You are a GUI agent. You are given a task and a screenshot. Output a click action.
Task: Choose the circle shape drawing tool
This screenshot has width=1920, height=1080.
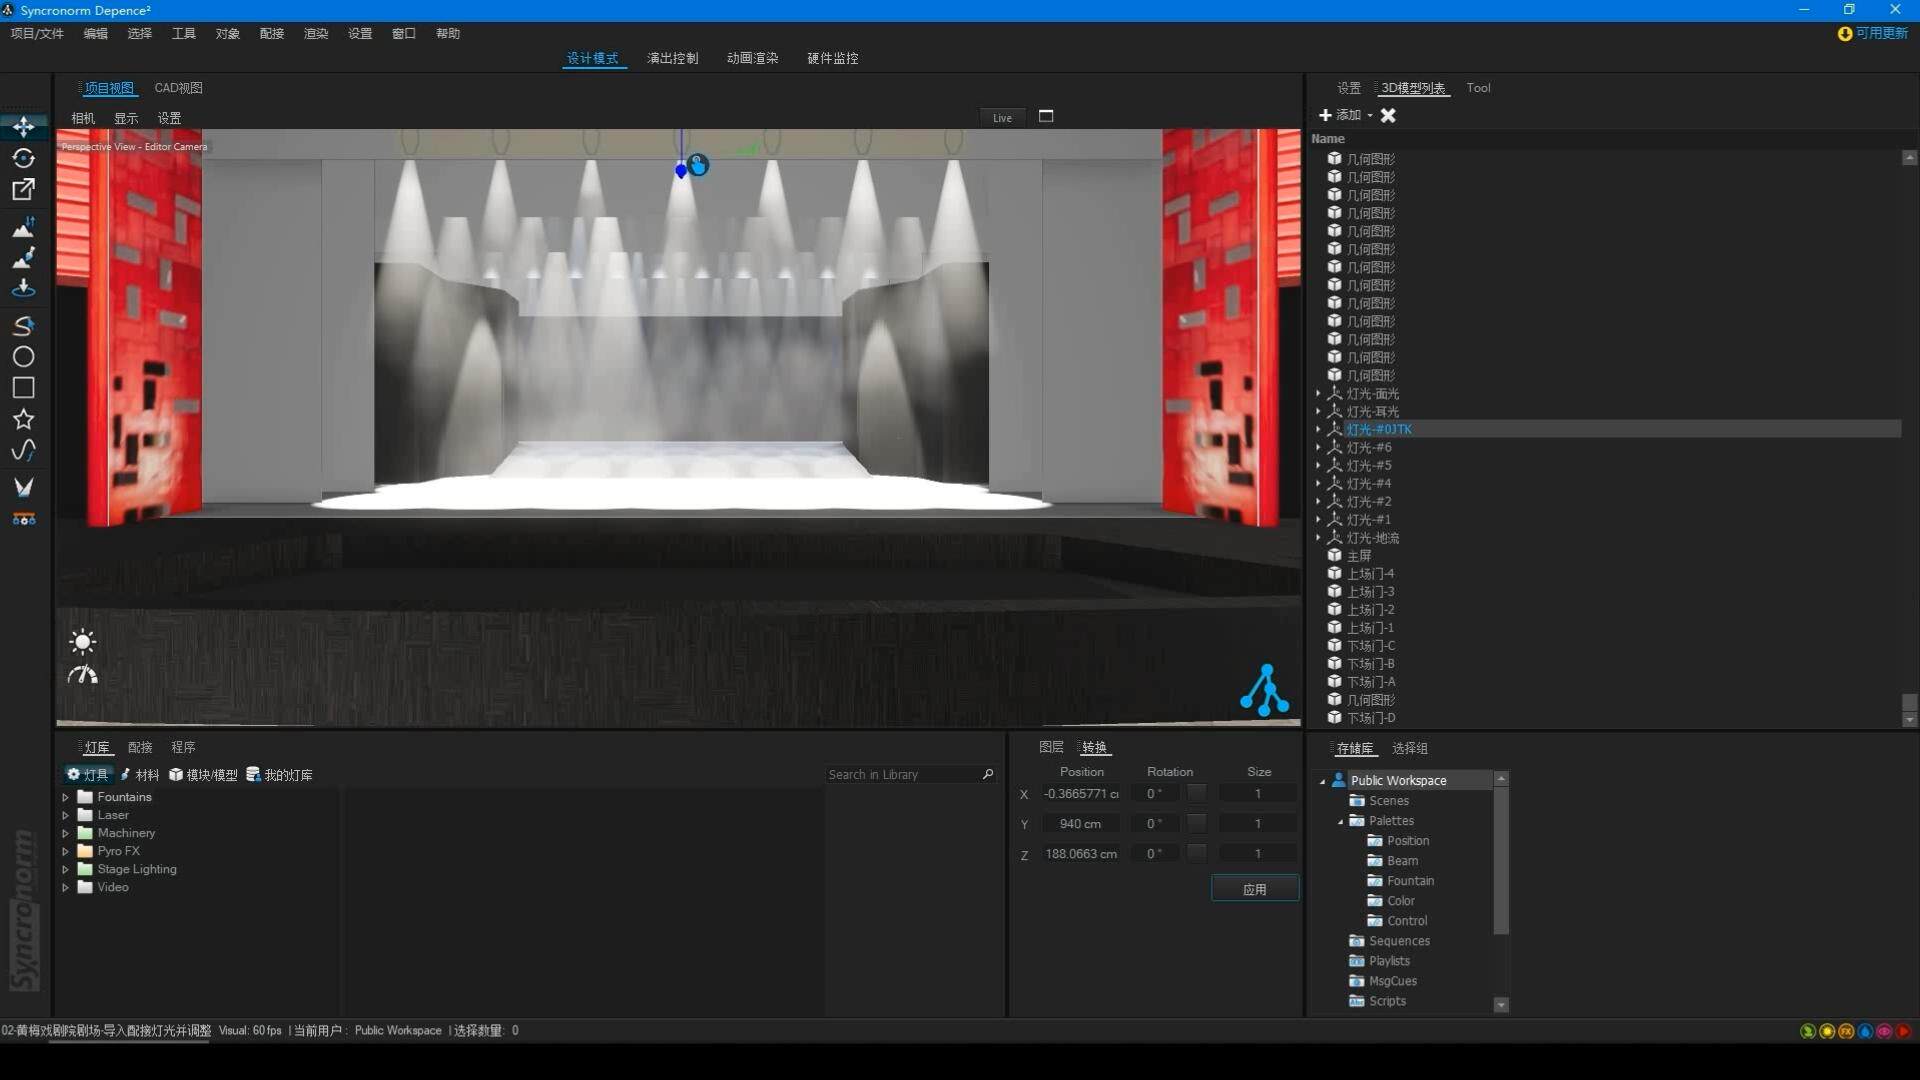(x=23, y=357)
